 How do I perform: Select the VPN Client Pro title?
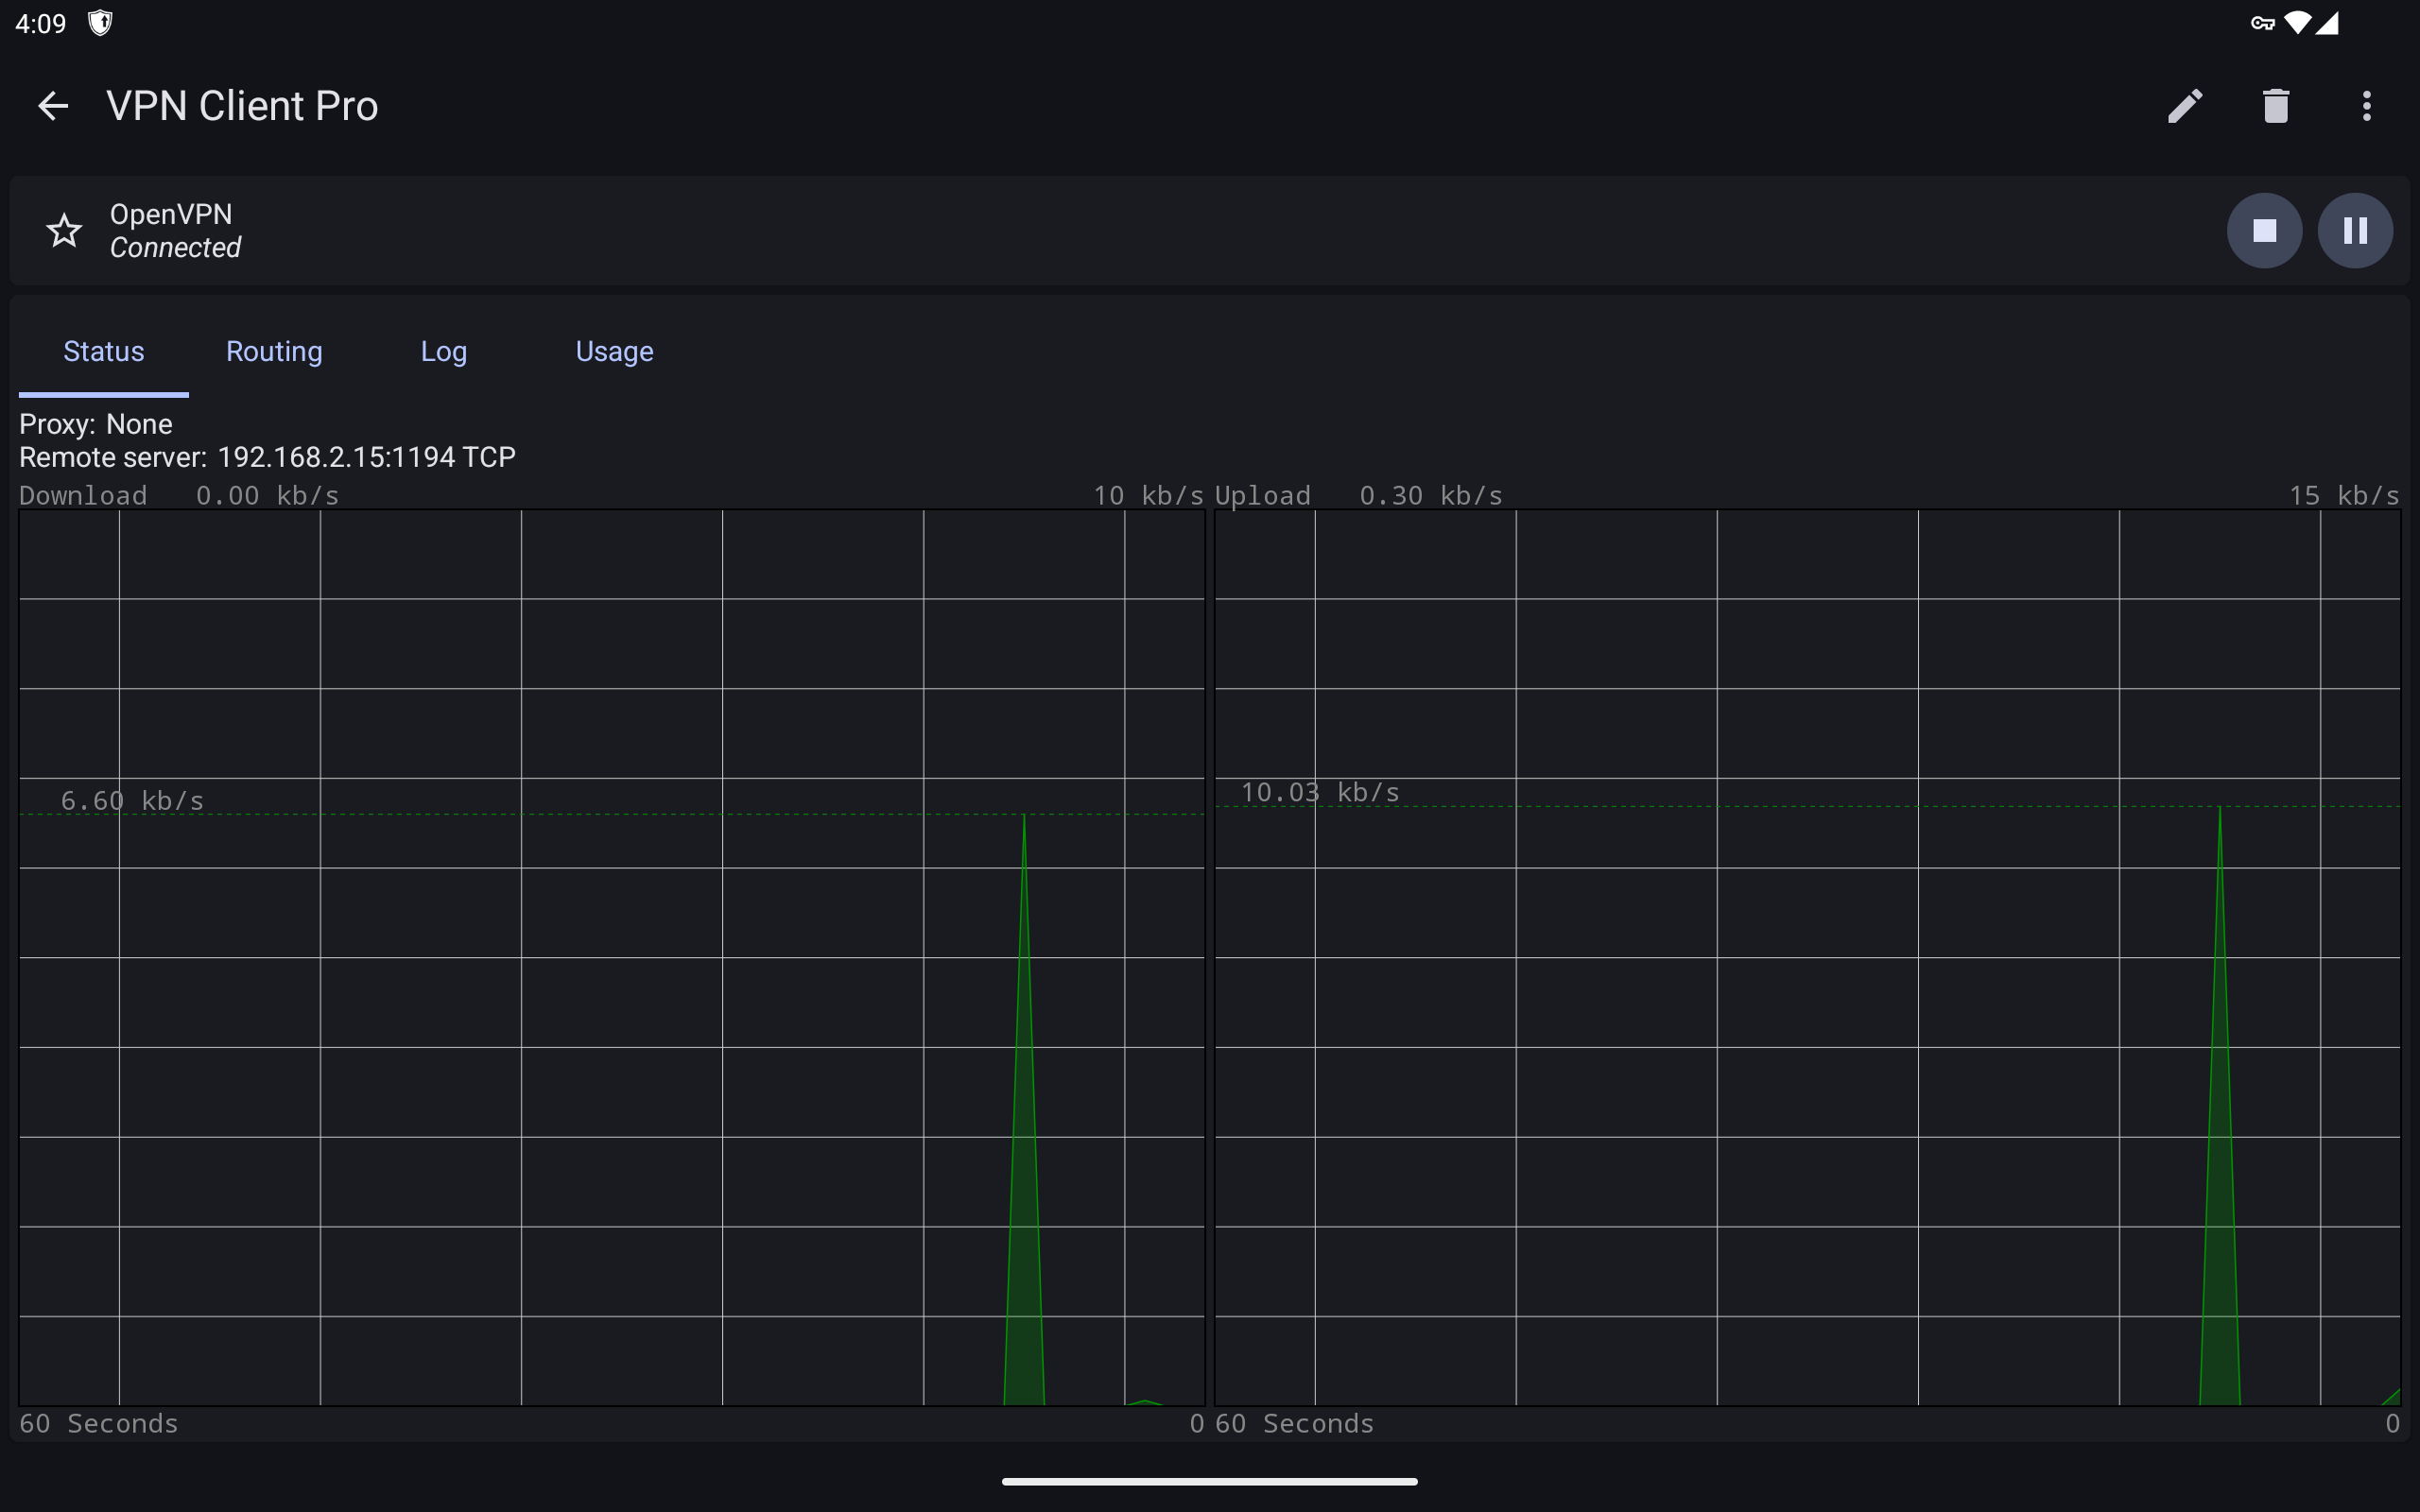click(x=242, y=106)
